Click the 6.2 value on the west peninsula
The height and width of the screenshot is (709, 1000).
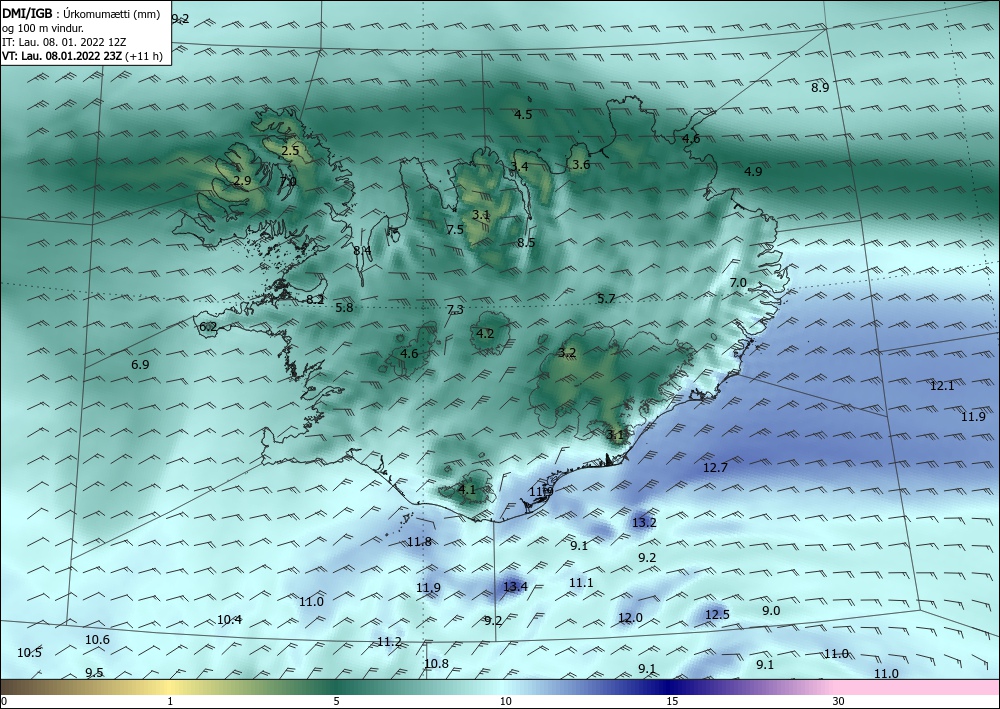[208, 328]
